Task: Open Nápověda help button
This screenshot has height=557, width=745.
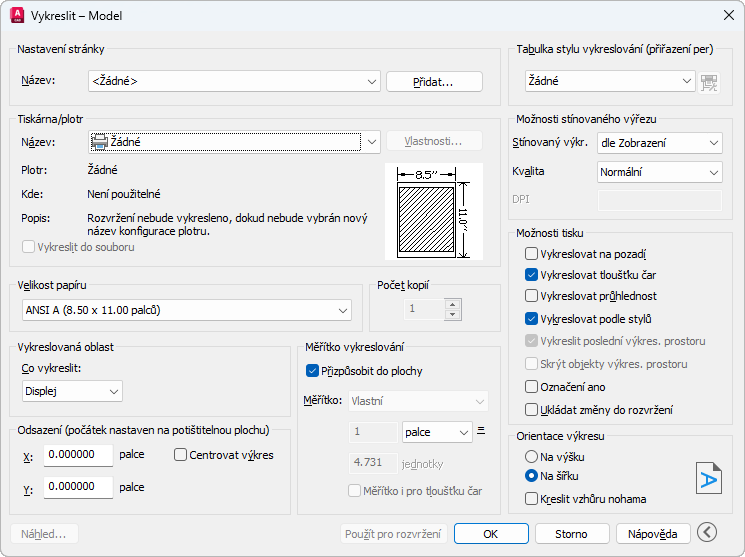Action: pyautogui.click(x=653, y=534)
